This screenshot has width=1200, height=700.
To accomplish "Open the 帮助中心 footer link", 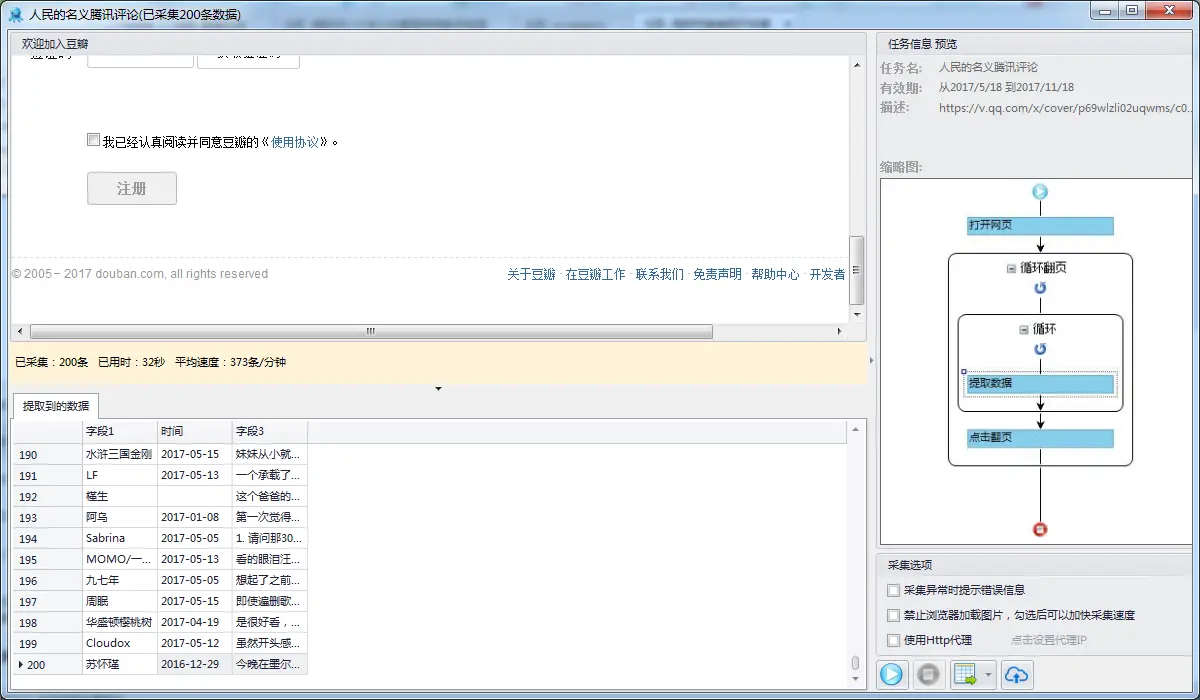I will coord(775,274).
